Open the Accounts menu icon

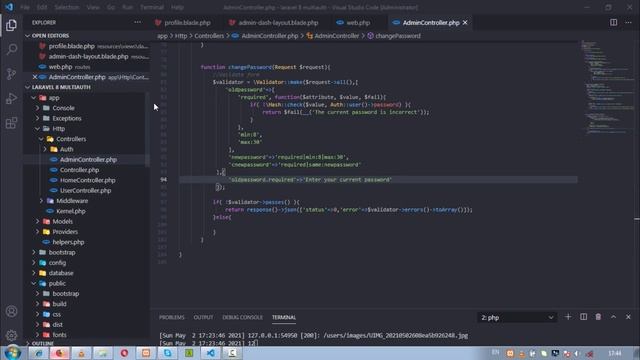(x=11, y=311)
